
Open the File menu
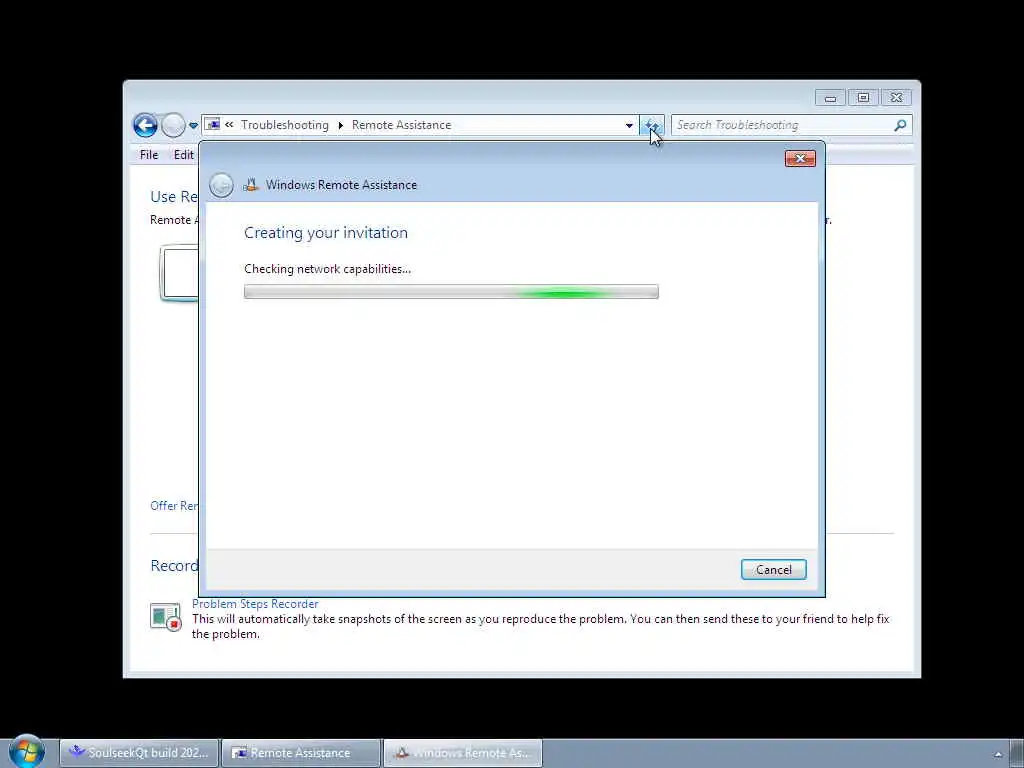(149, 155)
